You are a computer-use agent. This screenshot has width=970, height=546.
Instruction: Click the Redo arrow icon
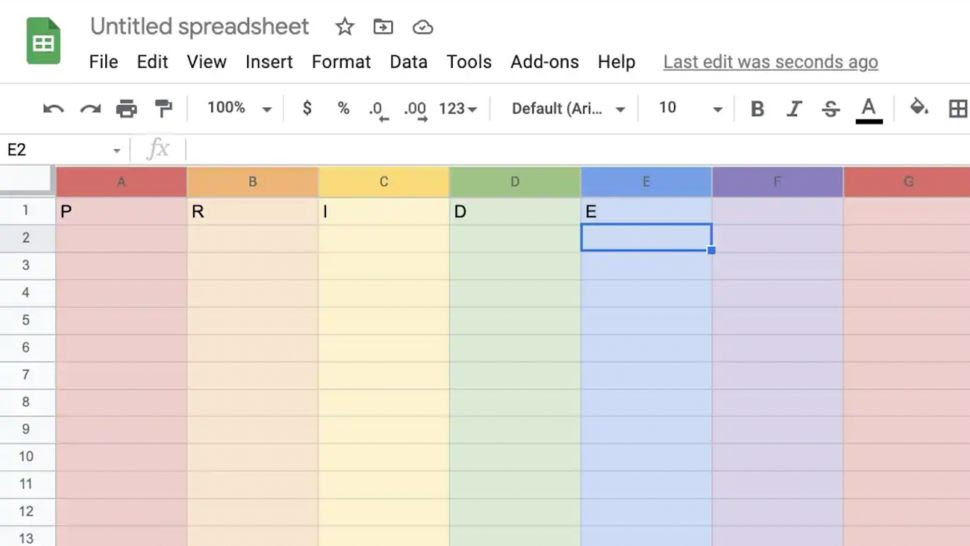[x=90, y=109]
